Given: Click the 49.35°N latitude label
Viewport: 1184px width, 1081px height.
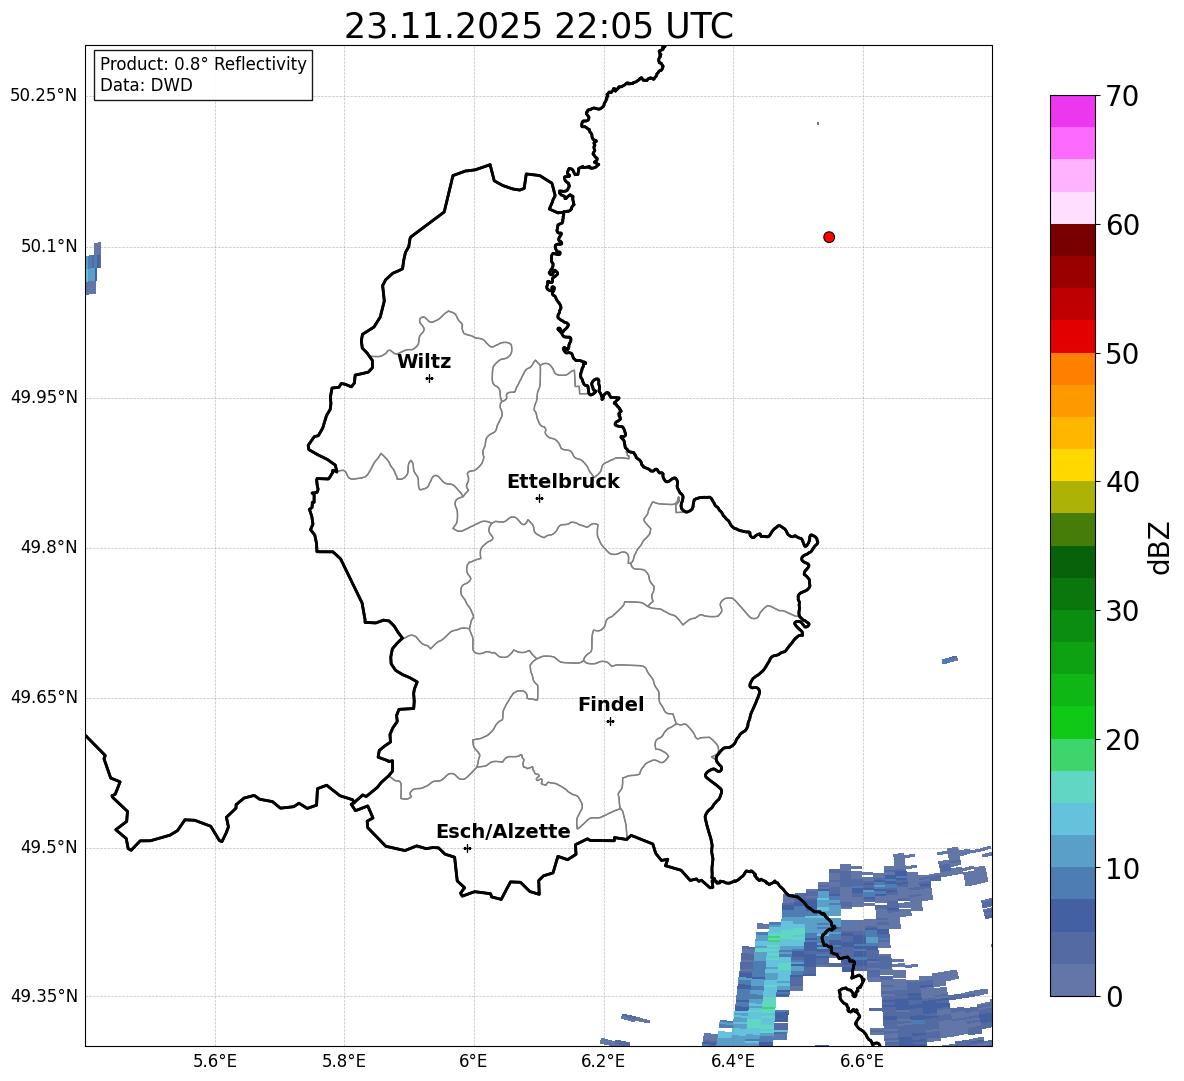Looking at the screenshot, I should click(44, 996).
